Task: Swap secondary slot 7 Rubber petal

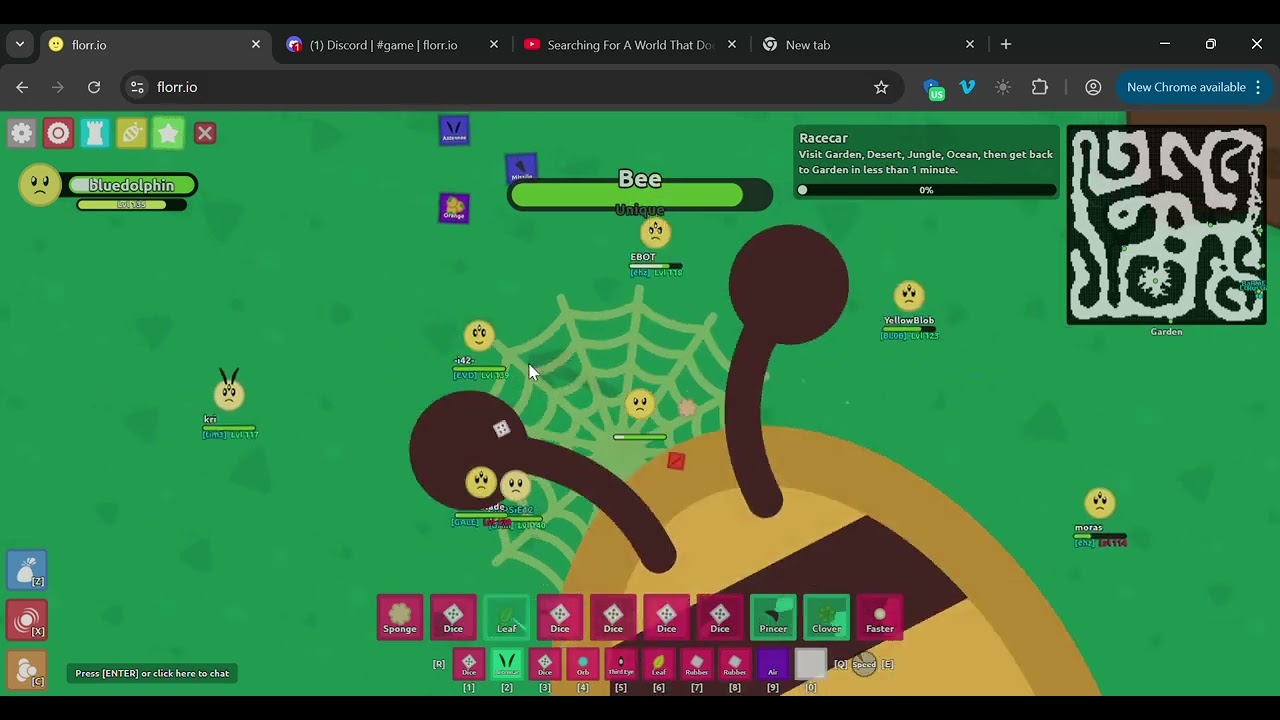Action: [x=697, y=663]
